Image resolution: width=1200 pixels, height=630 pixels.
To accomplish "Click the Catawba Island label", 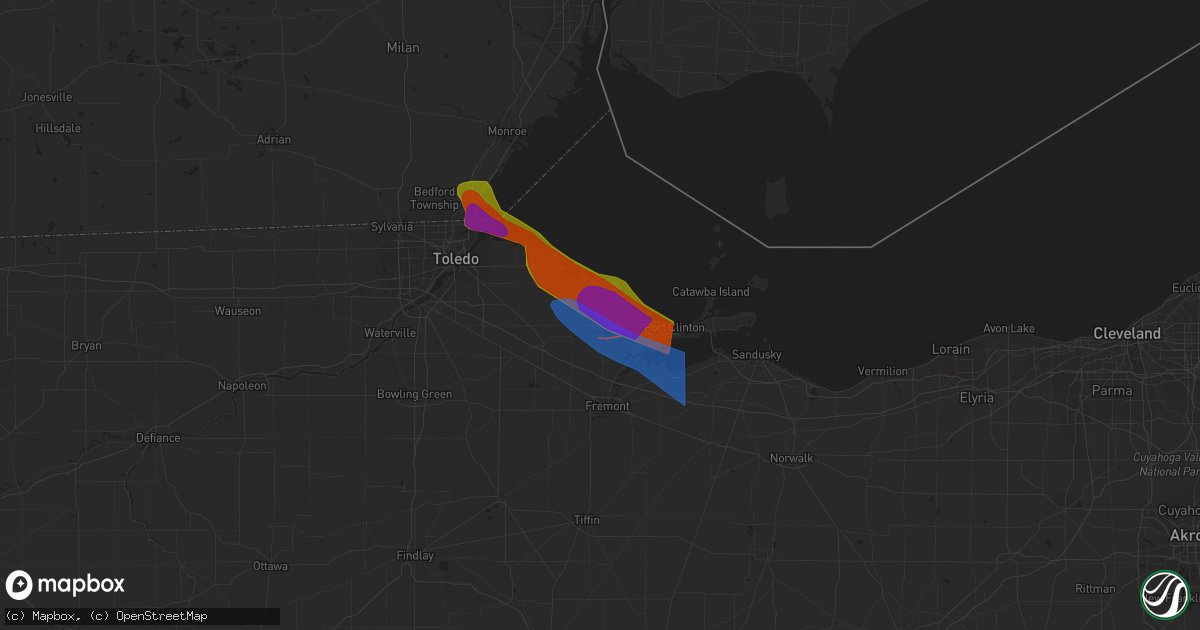I will (710, 292).
